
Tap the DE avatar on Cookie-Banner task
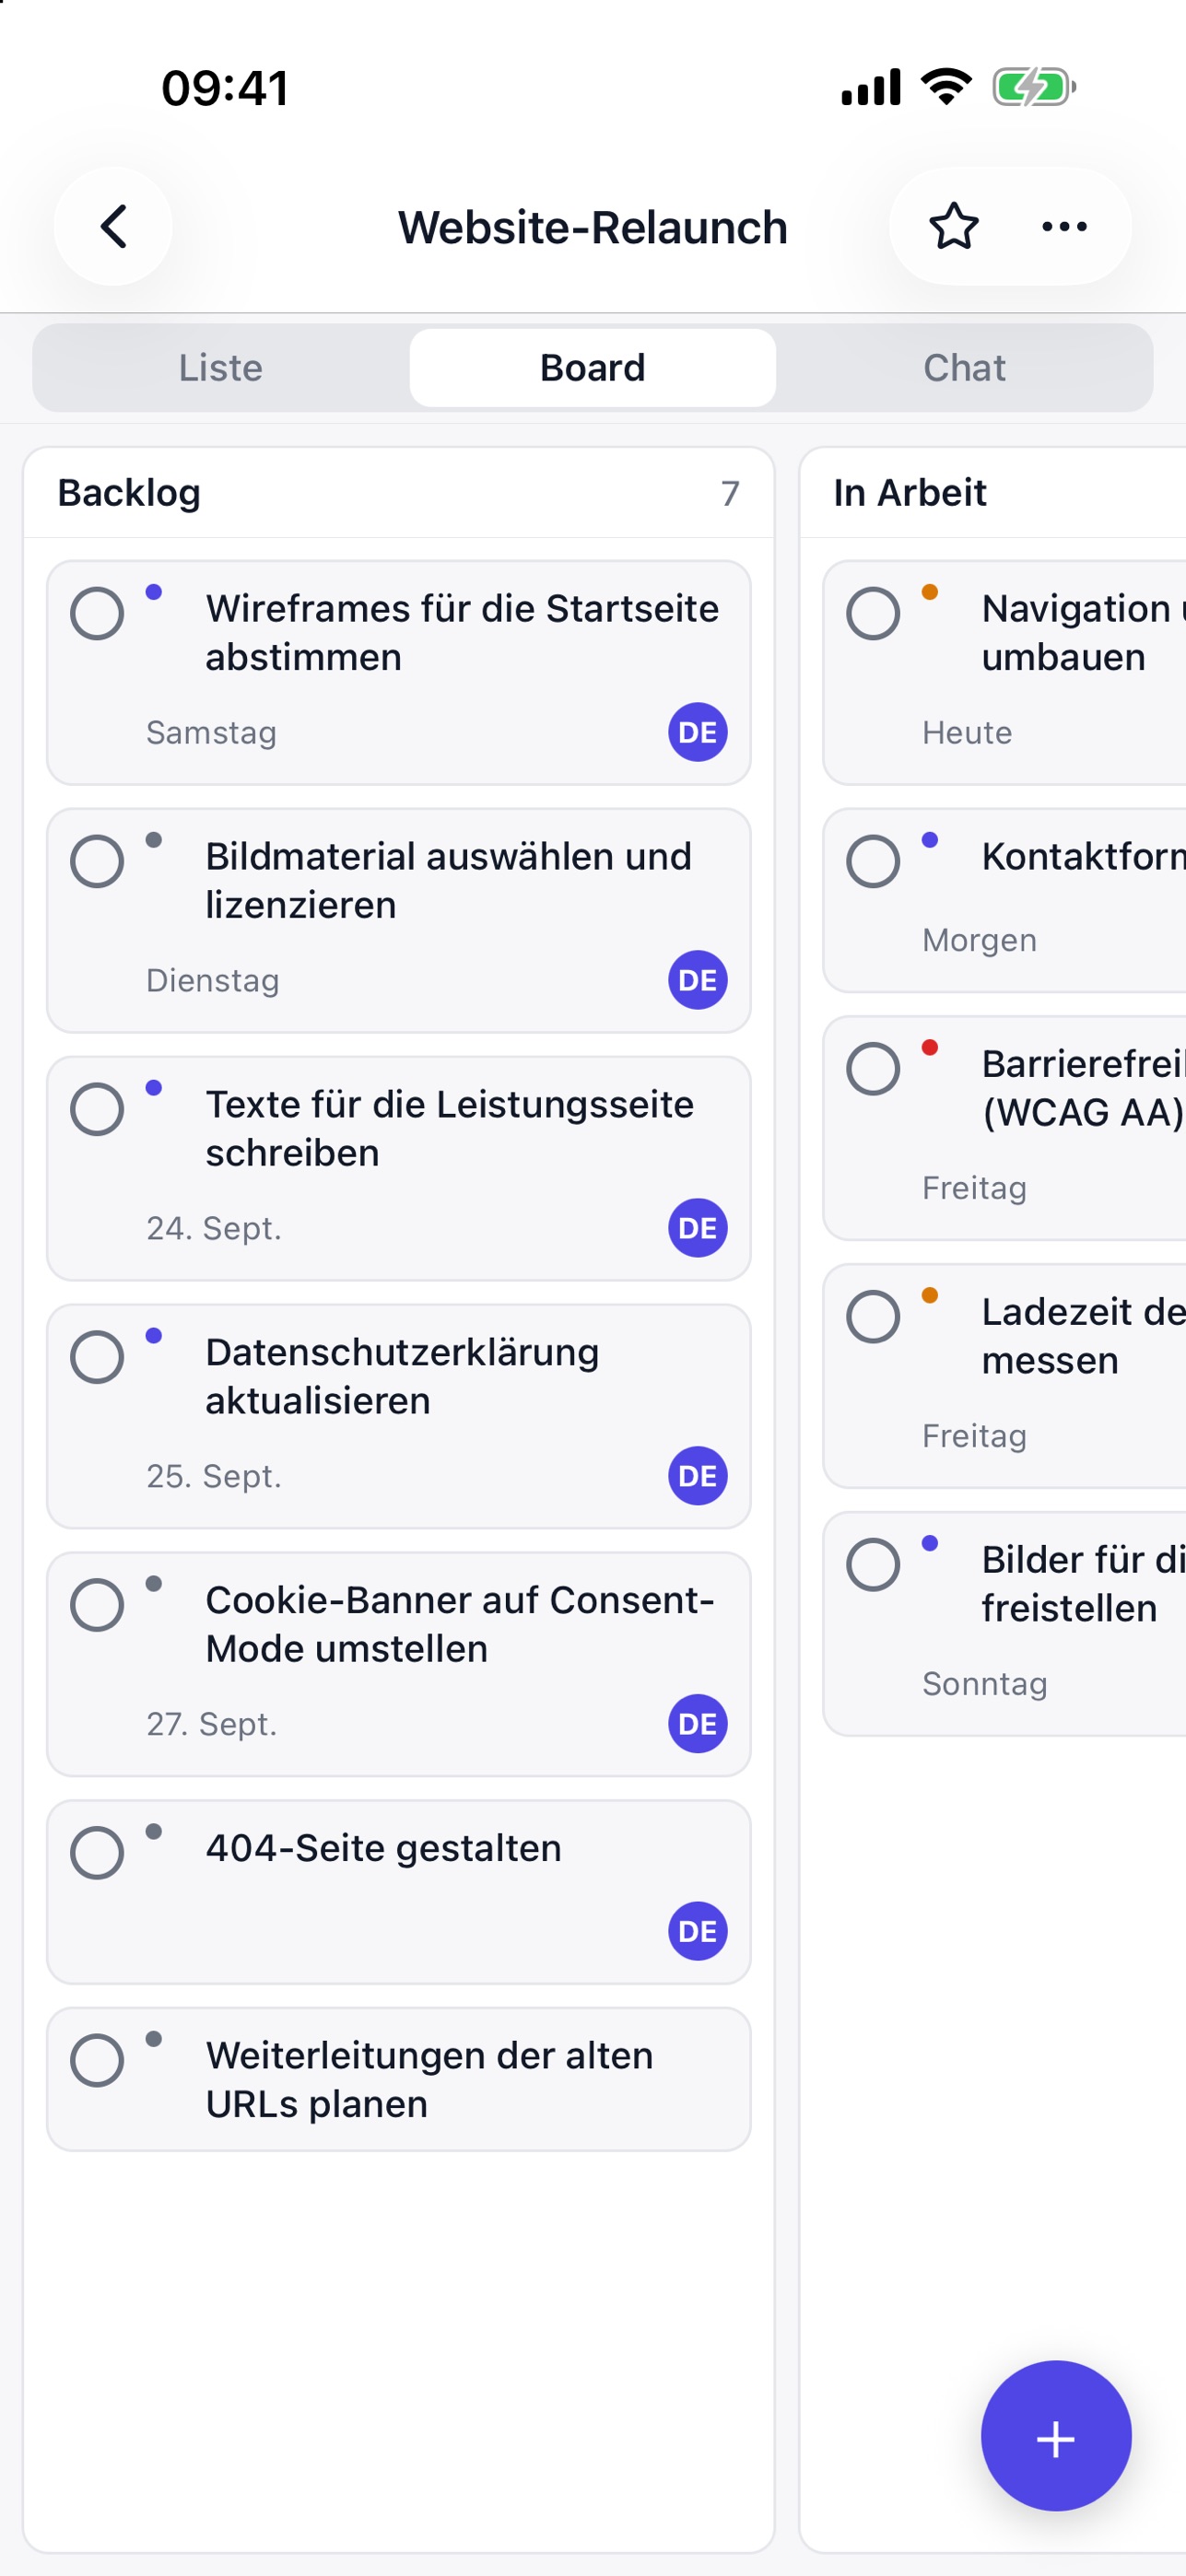(x=698, y=1724)
